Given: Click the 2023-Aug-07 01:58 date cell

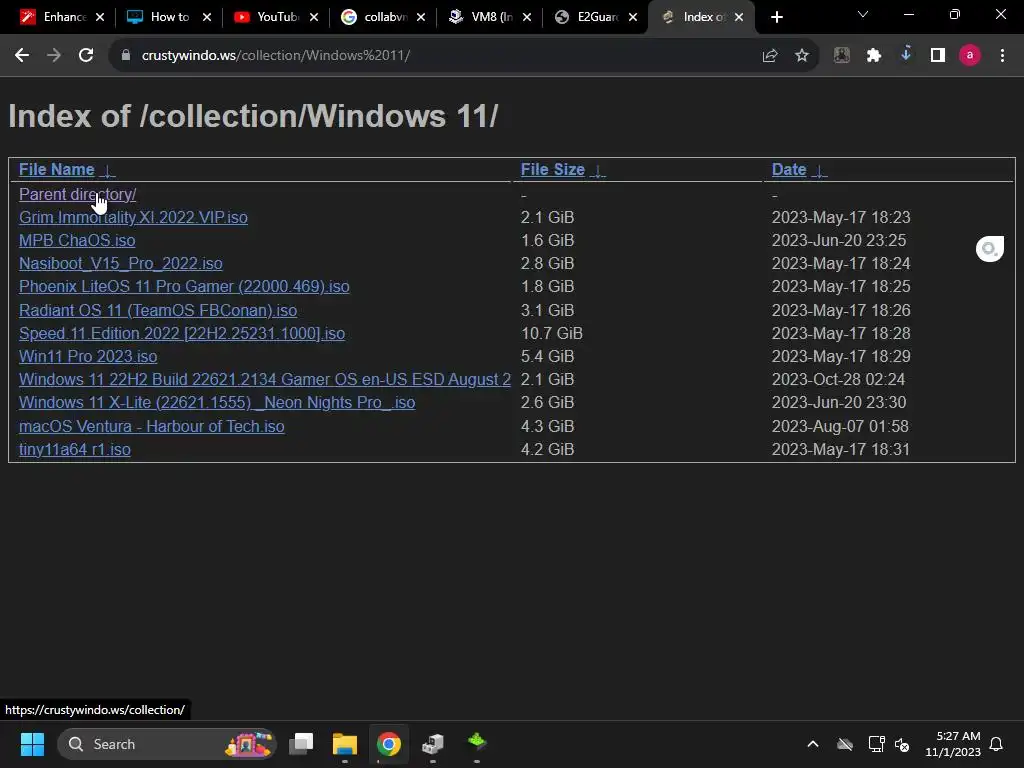Looking at the screenshot, I should tap(840, 426).
